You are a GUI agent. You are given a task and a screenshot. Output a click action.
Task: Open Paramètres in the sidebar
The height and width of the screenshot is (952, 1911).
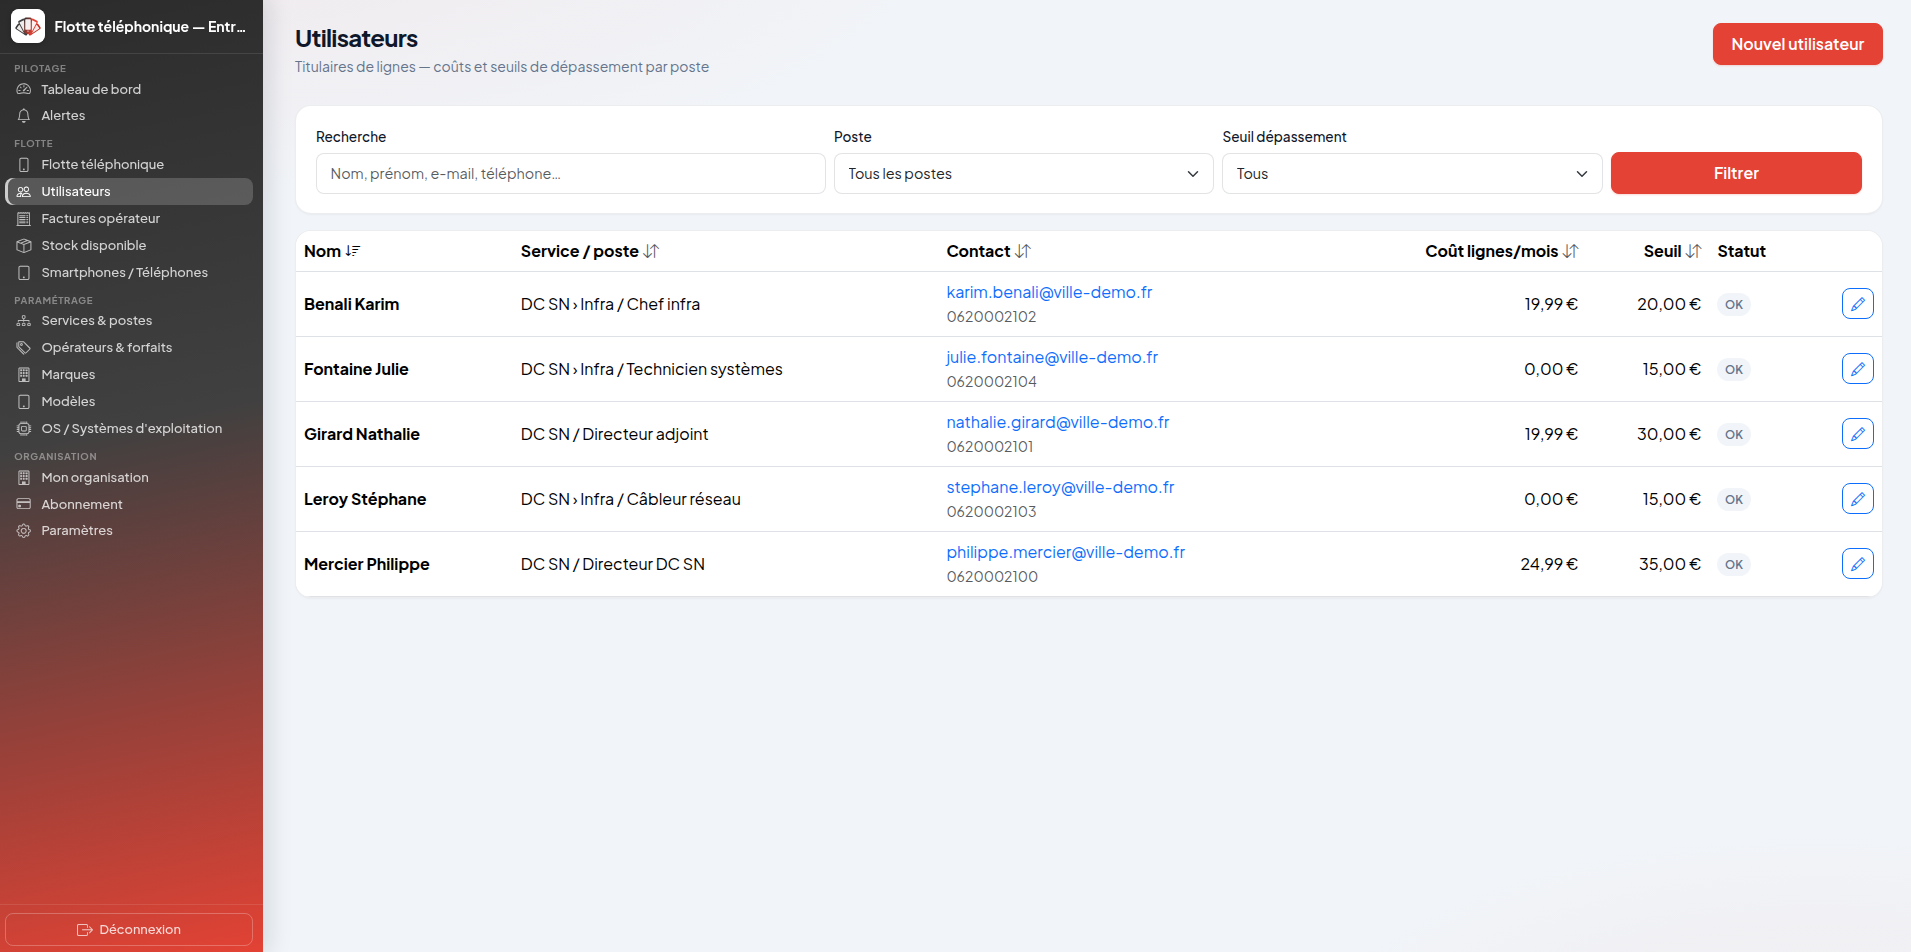point(129,530)
